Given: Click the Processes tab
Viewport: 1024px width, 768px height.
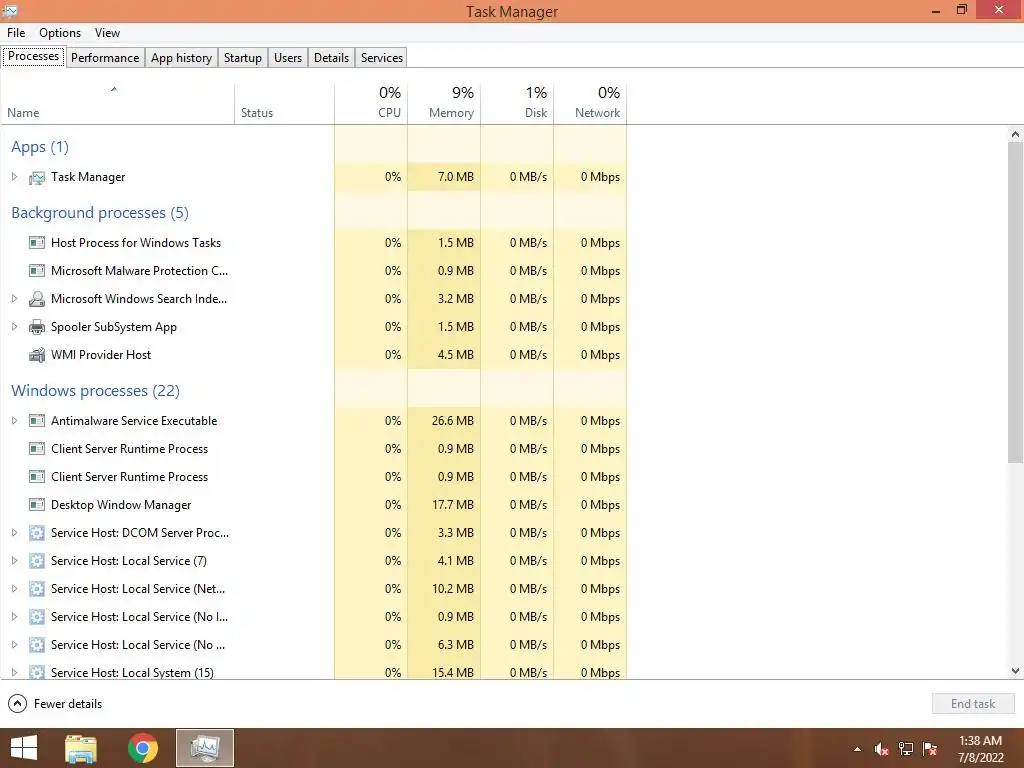Looking at the screenshot, I should 33,56.
